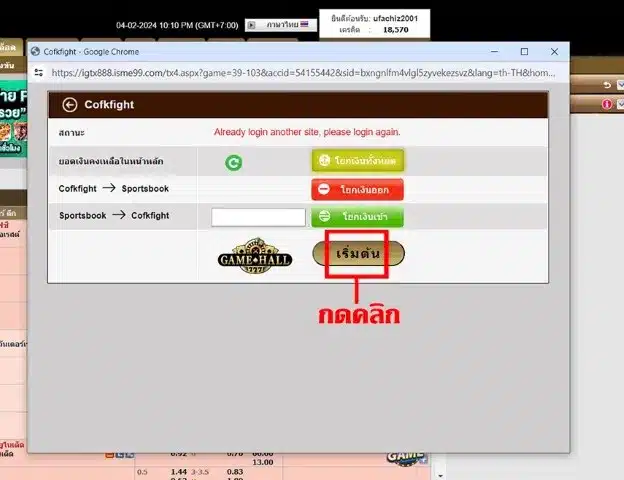Refresh the main wallet balance
The width and height of the screenshot is (624, 480).
tap(234, 162)
